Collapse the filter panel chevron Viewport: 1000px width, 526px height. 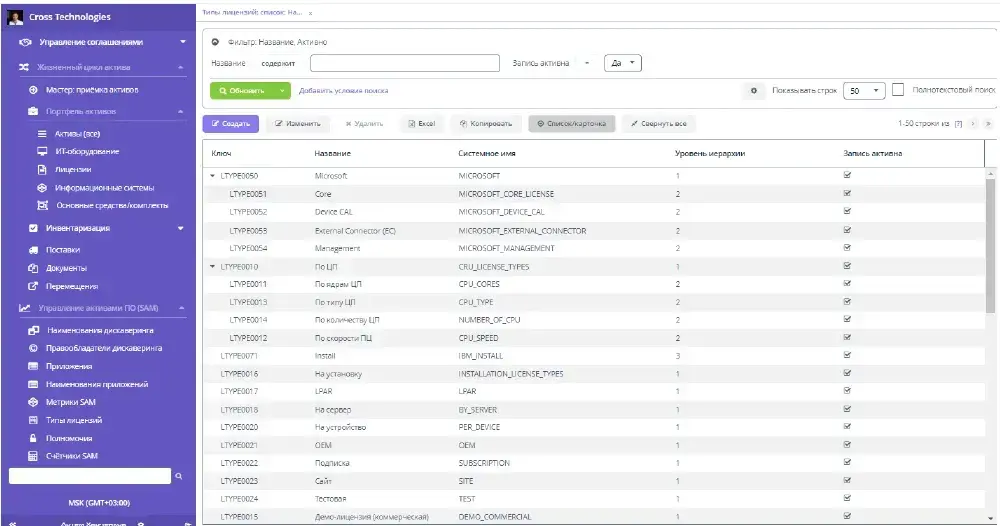point(216,42)
